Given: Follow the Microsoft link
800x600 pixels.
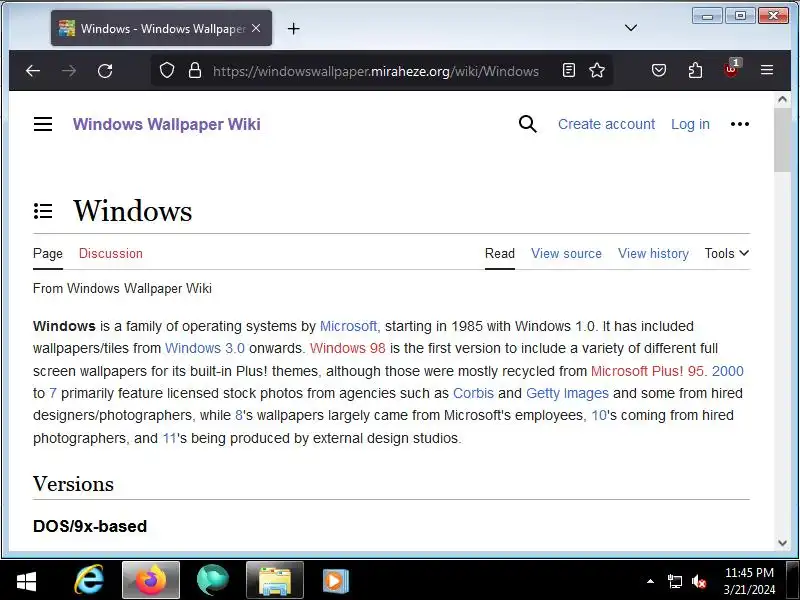Looking at the screenshot, I should click(x=348, y=326).
